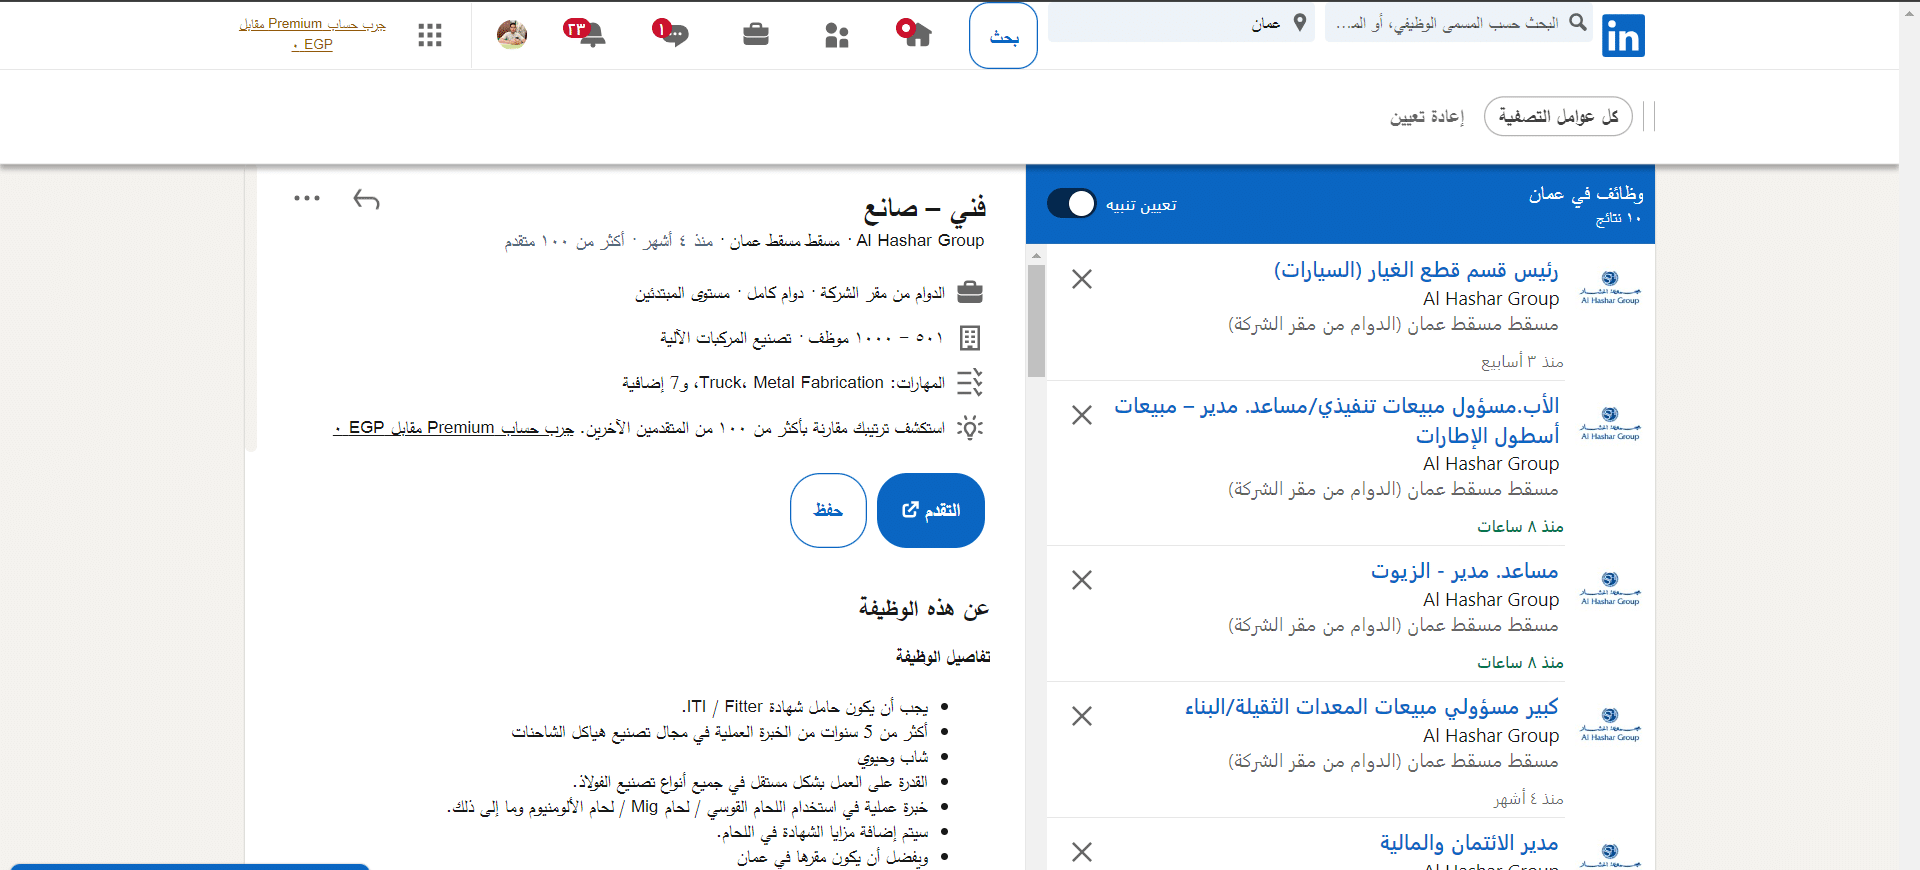Click the فني – صانع job heading

point(925,207)
